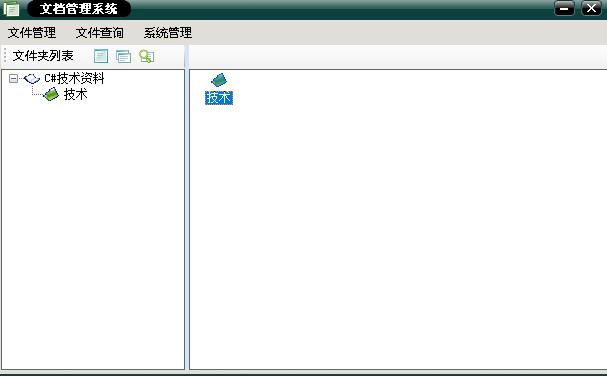Open the 文件查询 menu
Image resolution: width=607 pixels, height=376 pixels.
tap(99, 33)
